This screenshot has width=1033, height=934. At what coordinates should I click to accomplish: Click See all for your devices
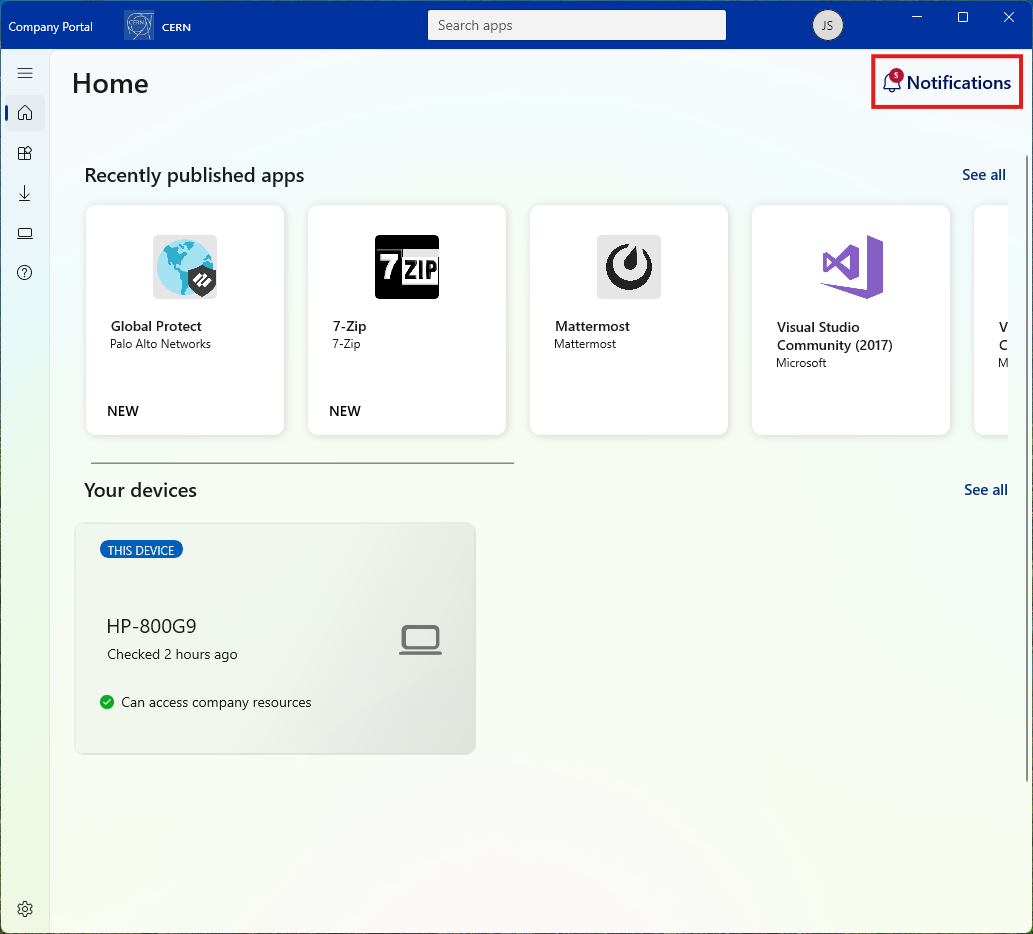(986, 490)
